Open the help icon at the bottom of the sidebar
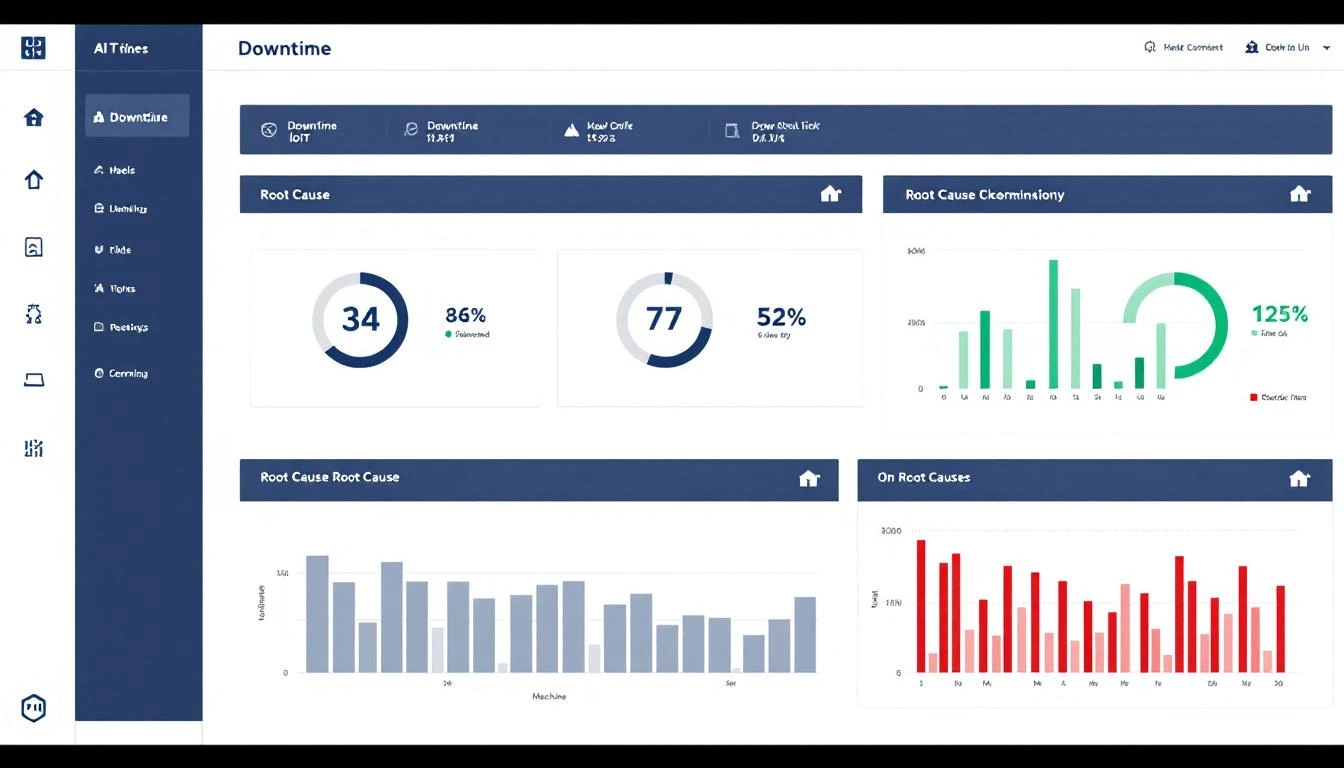This screenshot has height=768, width=1344. click(34, 708)
